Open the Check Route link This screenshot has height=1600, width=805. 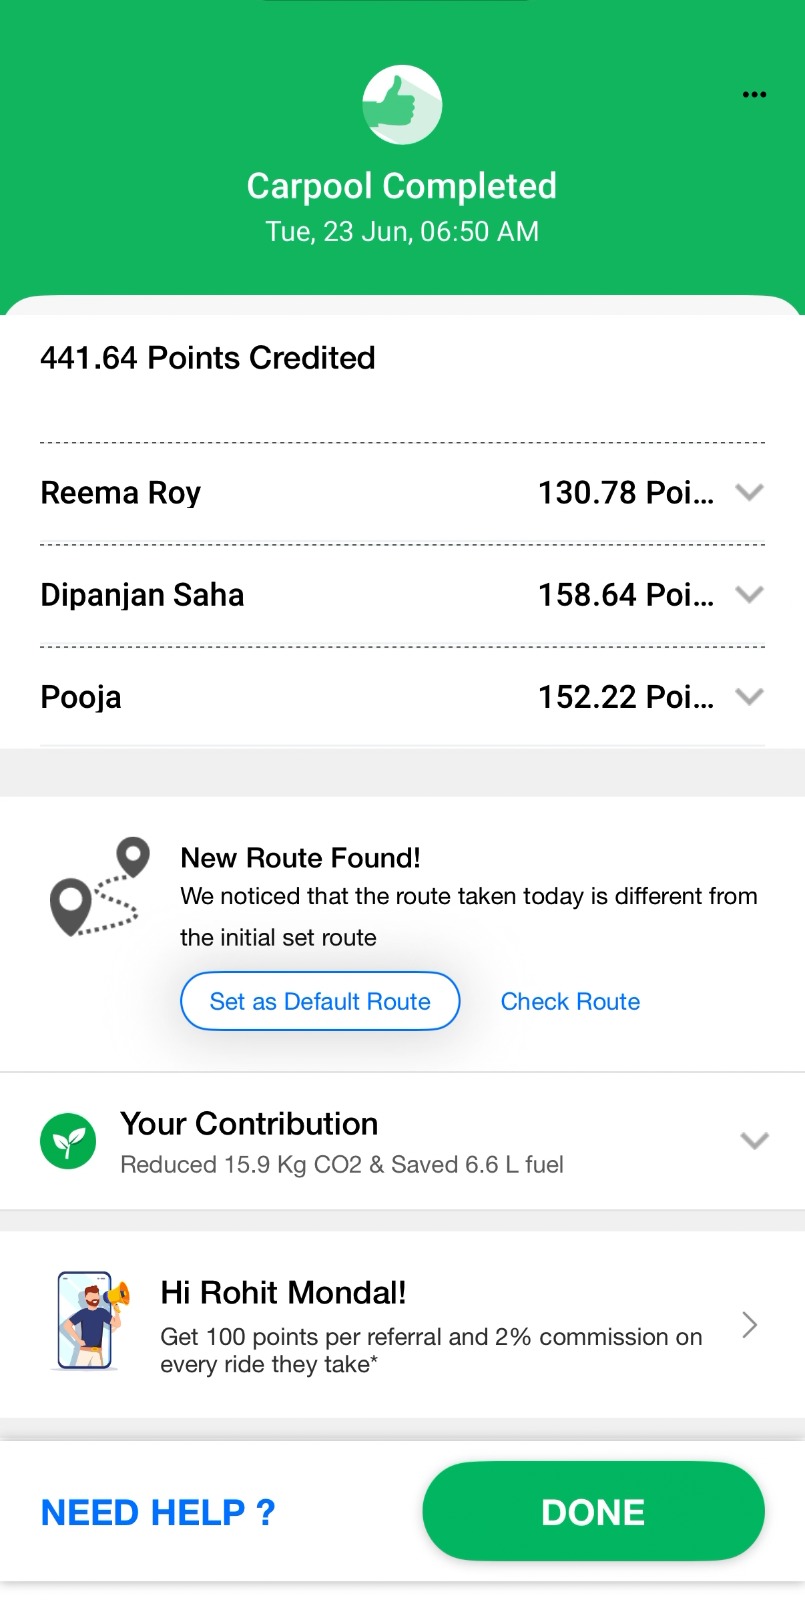pyautogui.click(x=570, y=1001)
